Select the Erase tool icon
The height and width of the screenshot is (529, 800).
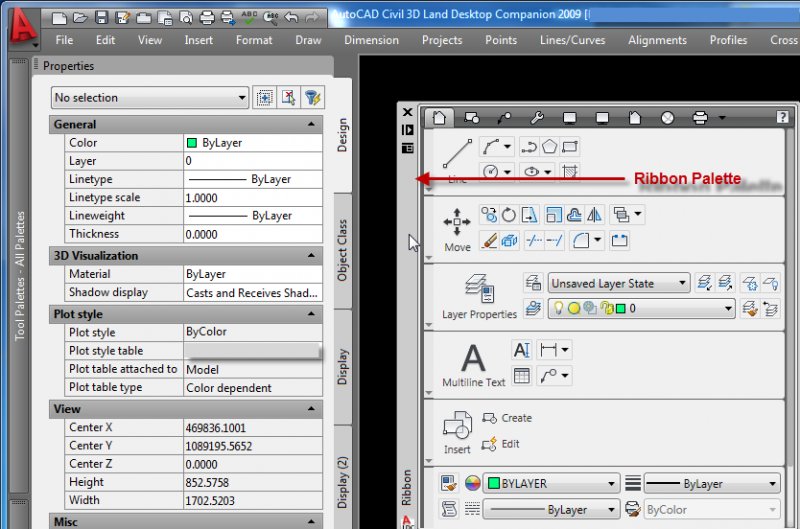tap(489, 240)
